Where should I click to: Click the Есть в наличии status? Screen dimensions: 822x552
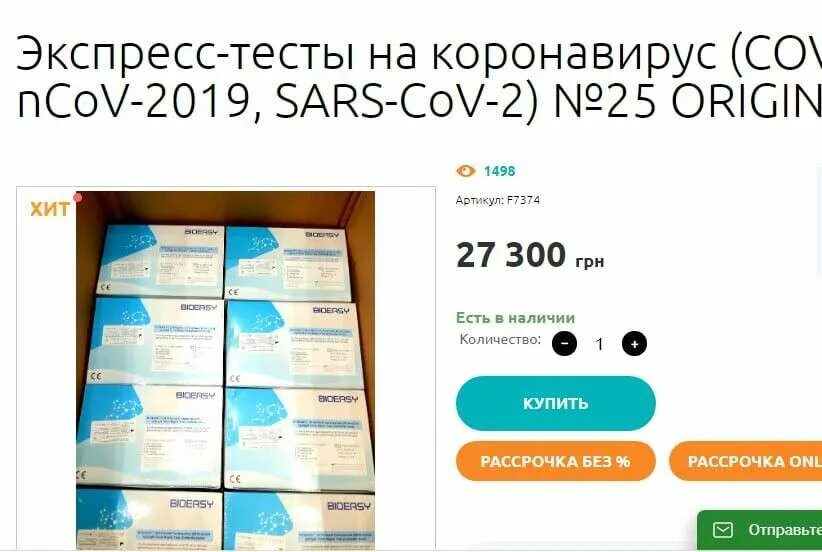pos(515,318)
